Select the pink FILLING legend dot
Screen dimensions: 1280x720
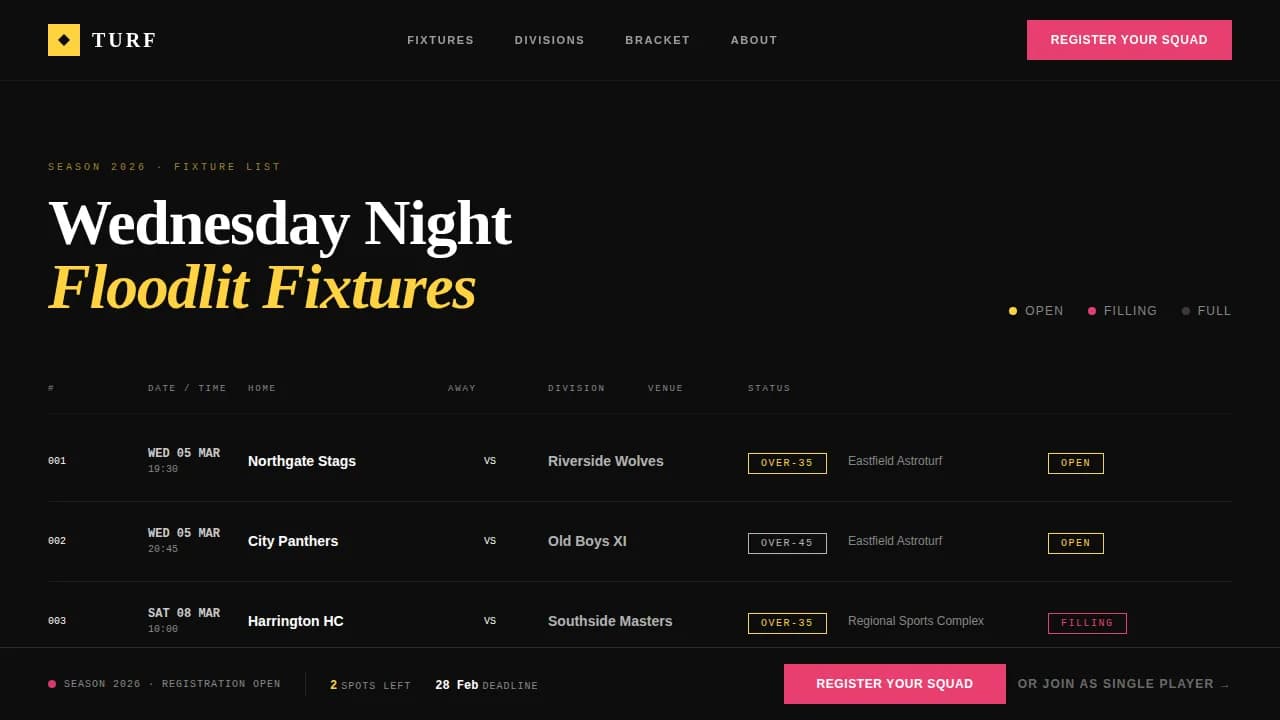[1092, 311]
